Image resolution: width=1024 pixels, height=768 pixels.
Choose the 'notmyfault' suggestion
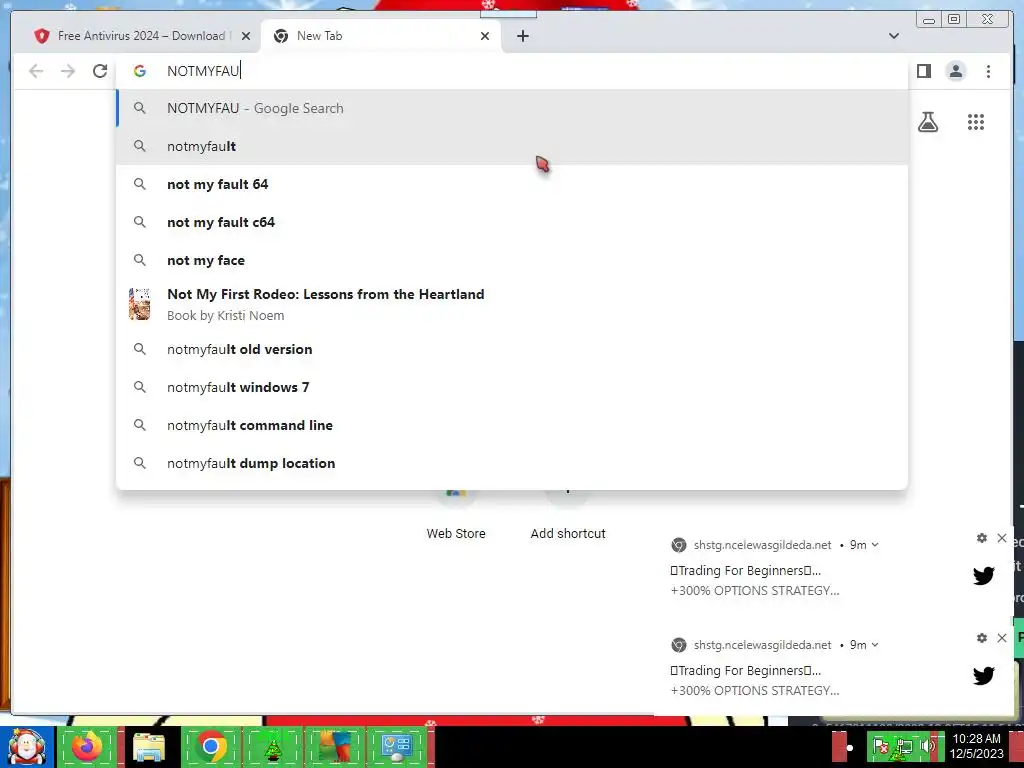click(512, 146)
